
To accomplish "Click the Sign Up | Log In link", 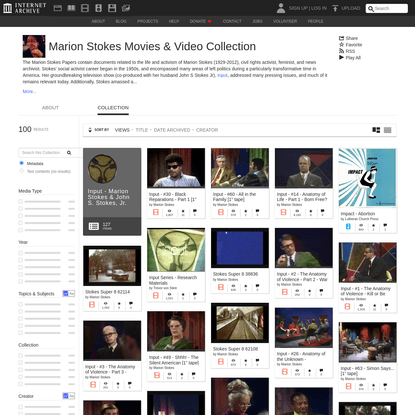I will click(x=308, y=8).
